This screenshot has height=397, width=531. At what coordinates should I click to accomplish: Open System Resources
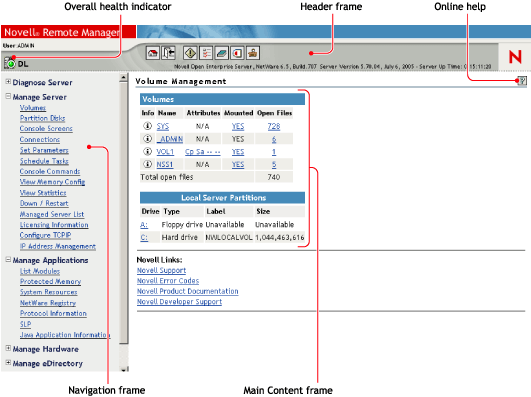pyautogui.click(x=48, y=292)
